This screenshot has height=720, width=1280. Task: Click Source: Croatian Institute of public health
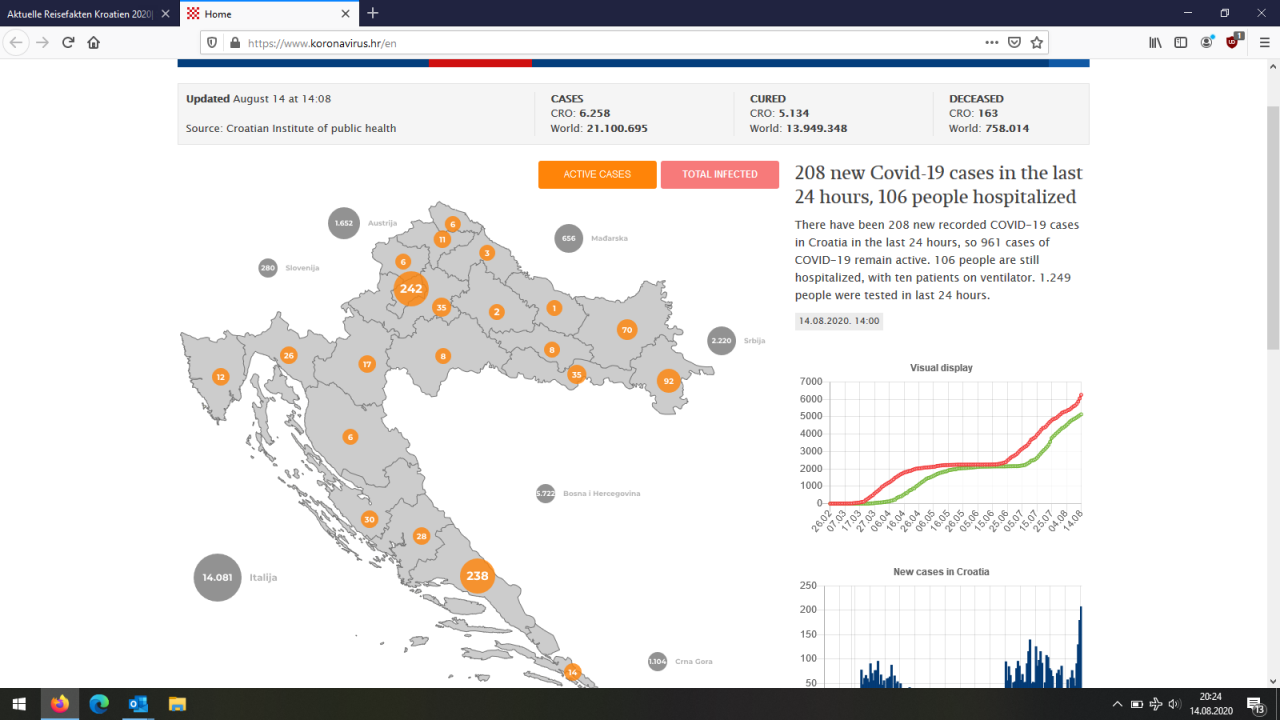point(291,128)
